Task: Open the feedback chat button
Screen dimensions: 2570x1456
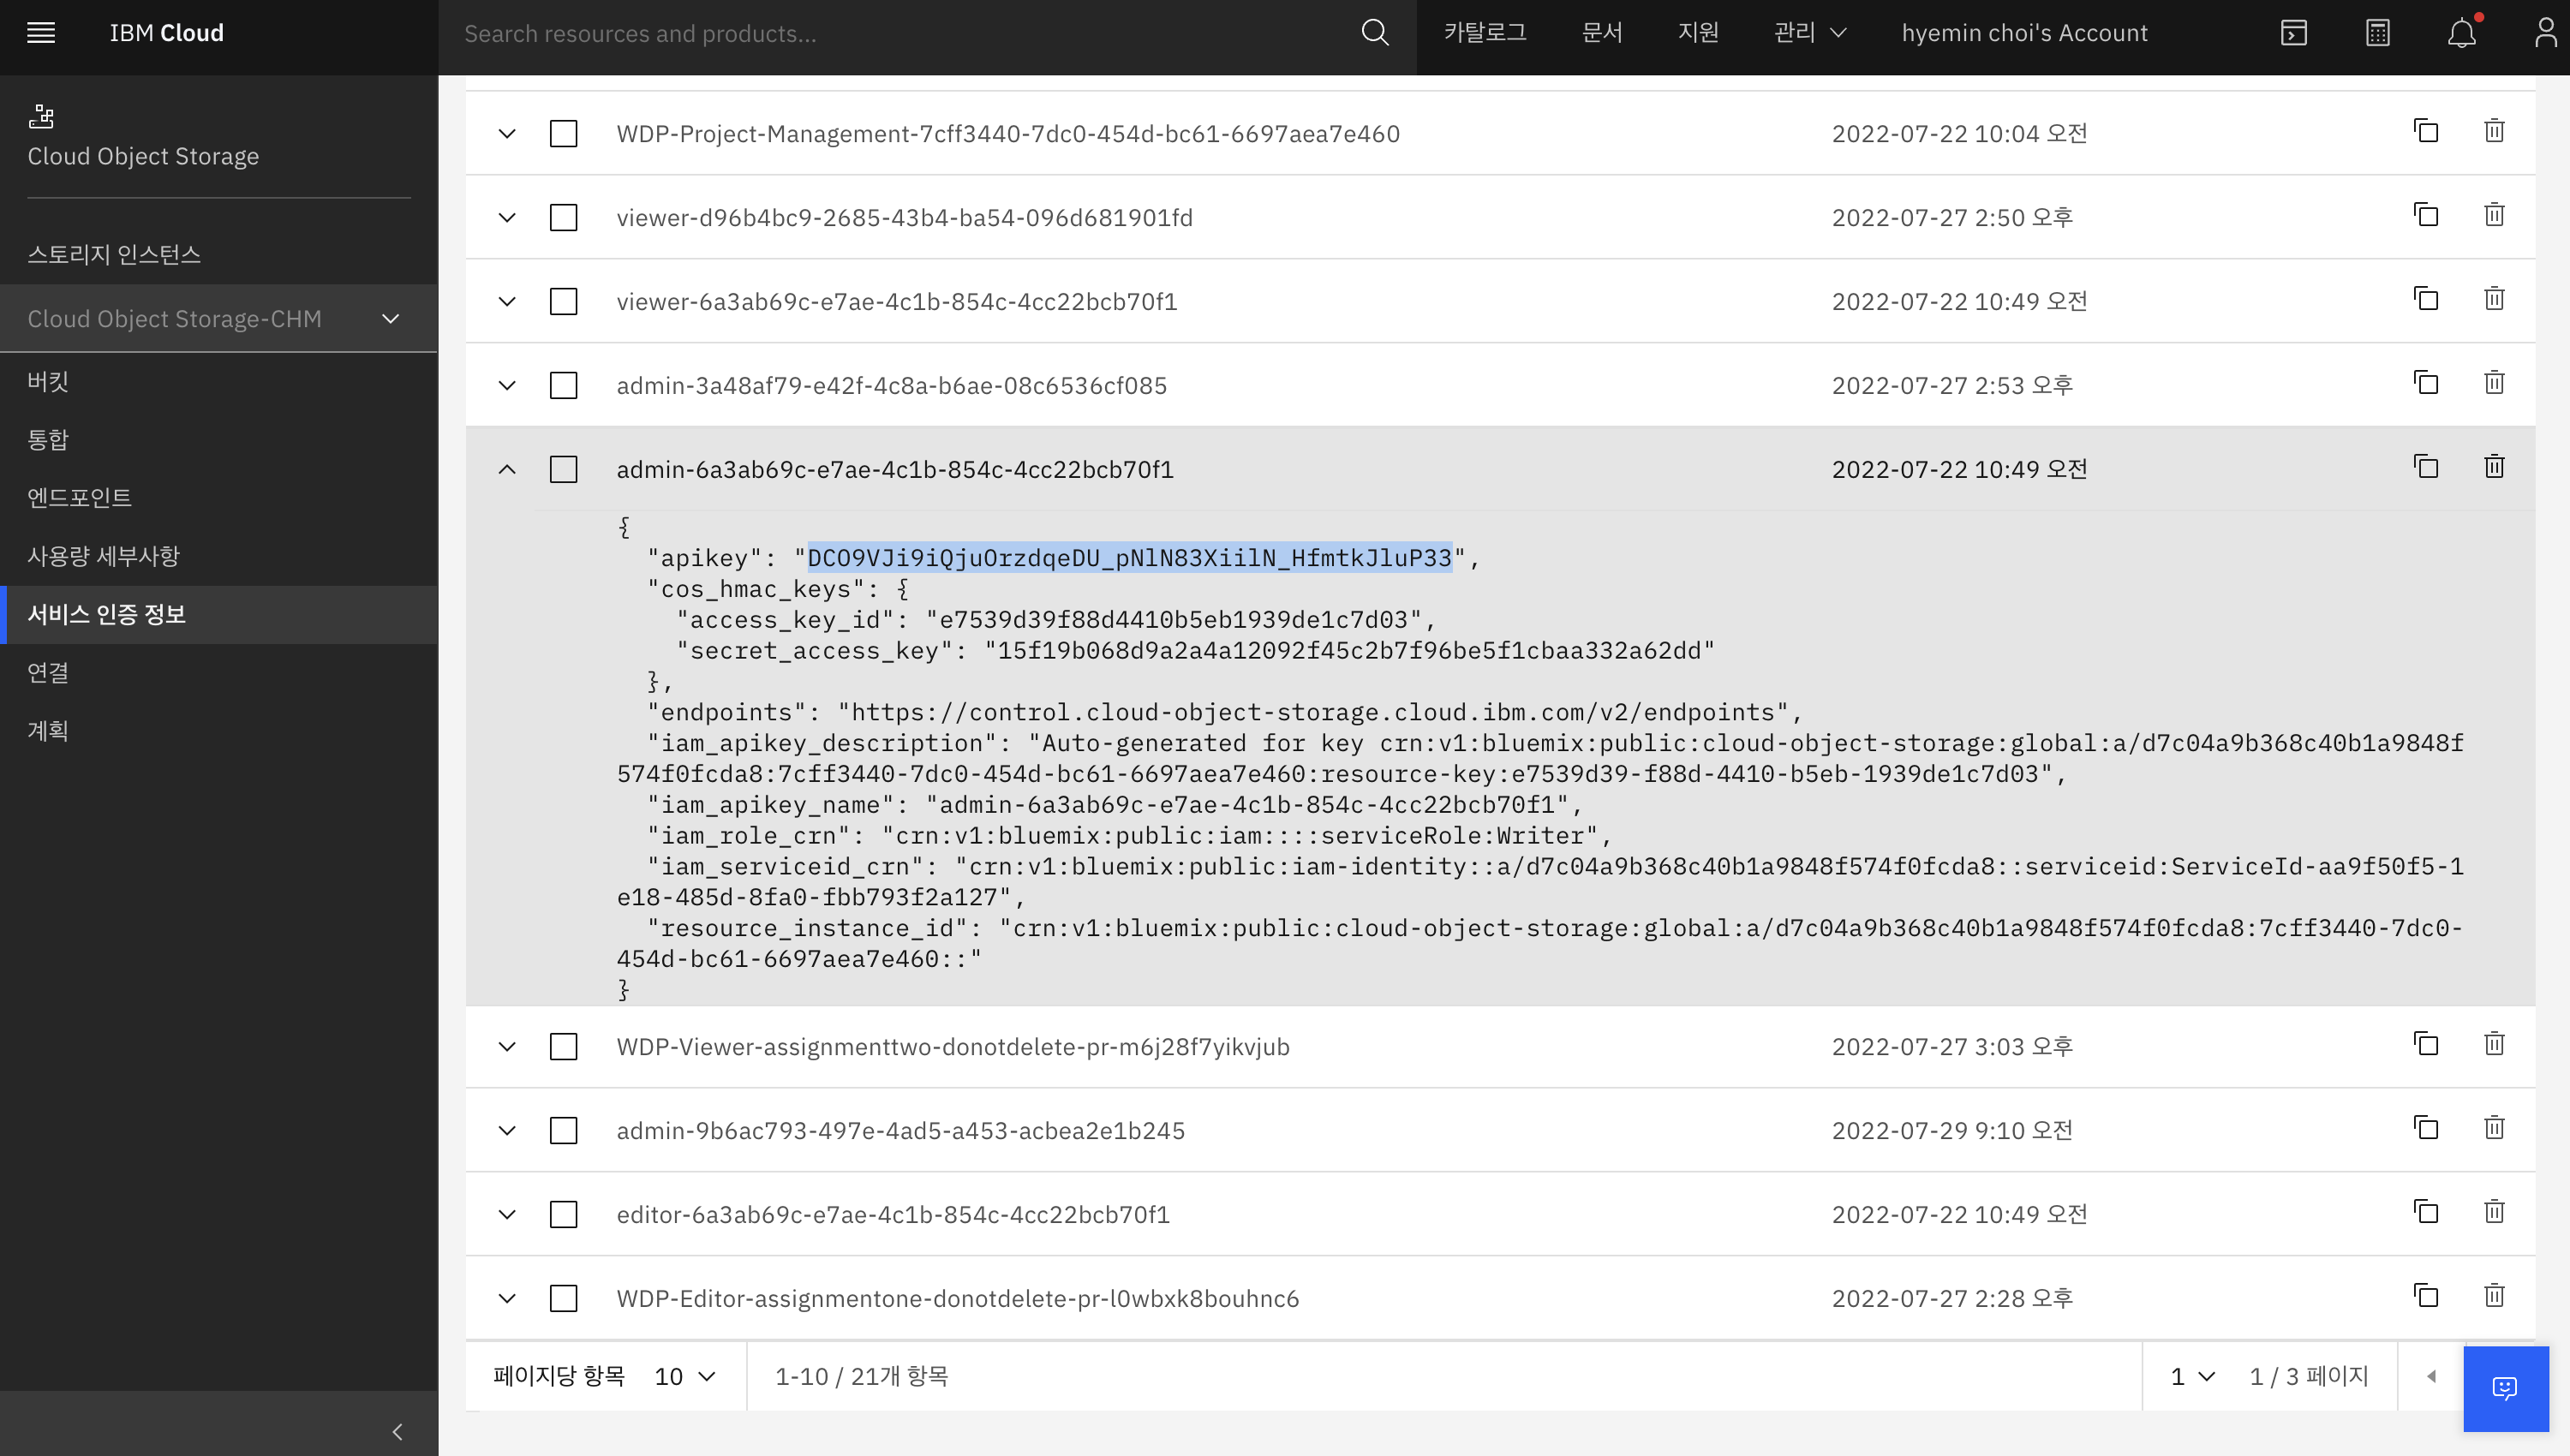Action: tap(2505, 1389)
